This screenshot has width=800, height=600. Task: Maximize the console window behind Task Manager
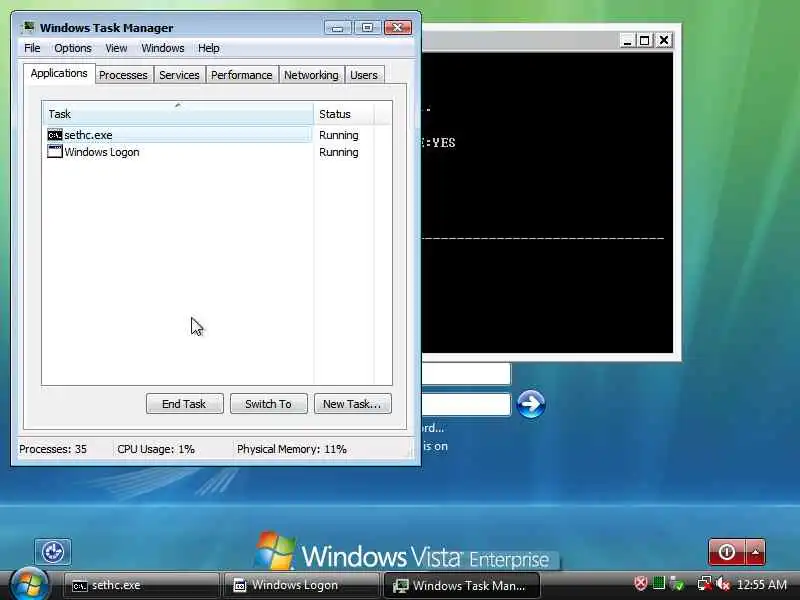click(645, 40)
